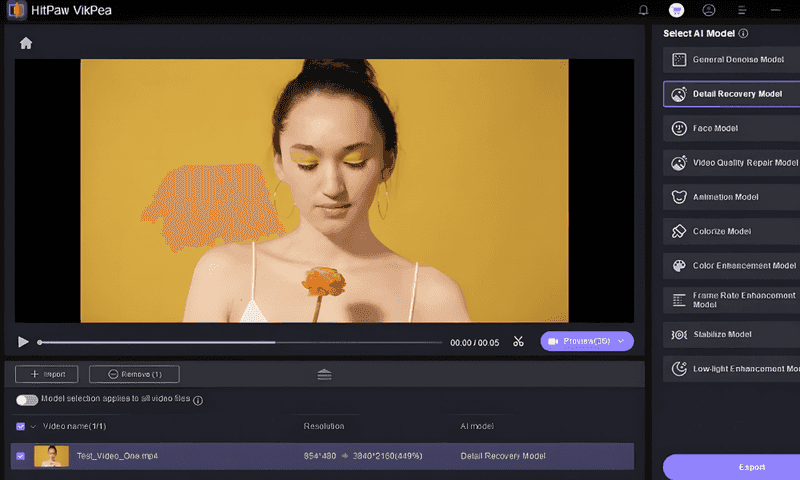Choose the Low-light Enhancement Model
Viewport: 800px width, 480px height.
[x=732, y=369]
